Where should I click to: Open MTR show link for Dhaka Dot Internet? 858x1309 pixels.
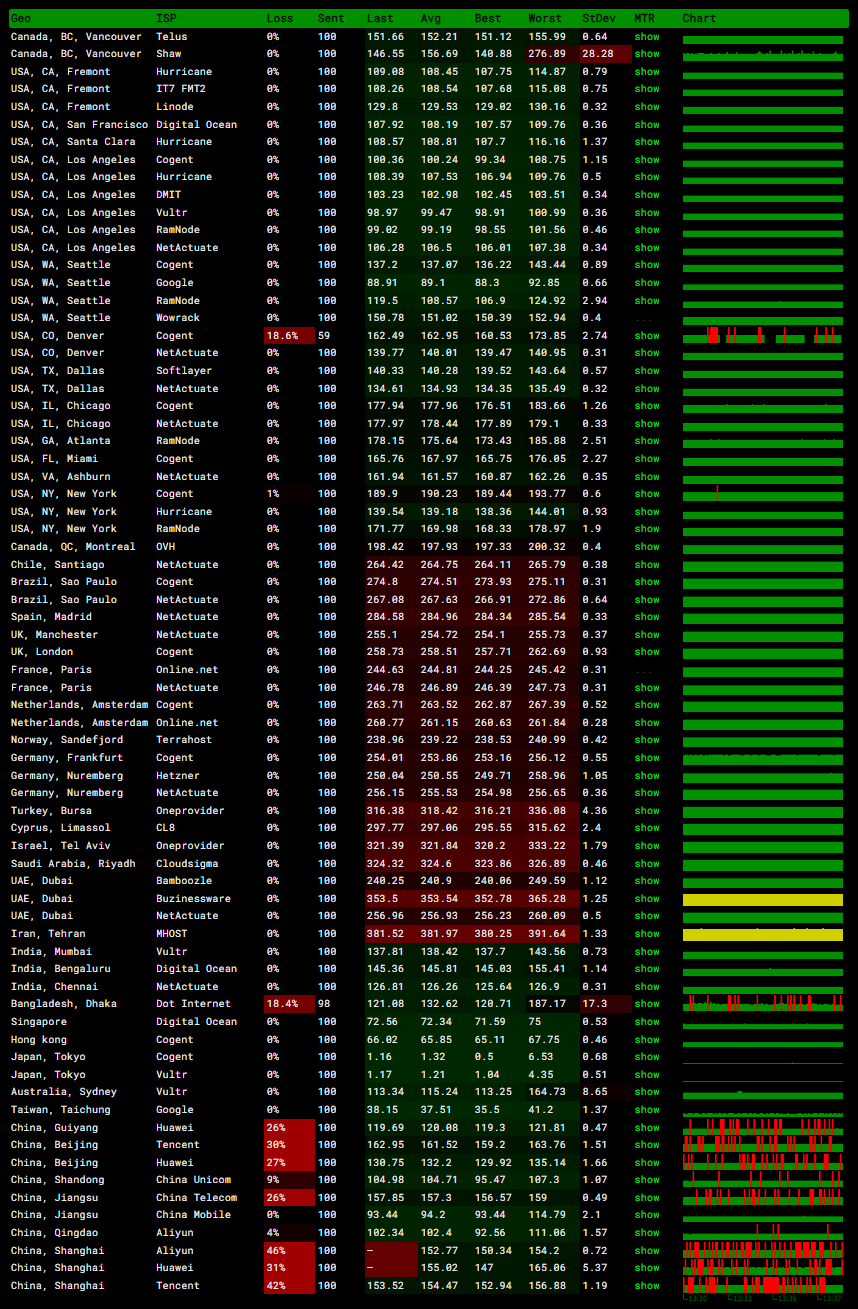click(x=647, y=1004)
